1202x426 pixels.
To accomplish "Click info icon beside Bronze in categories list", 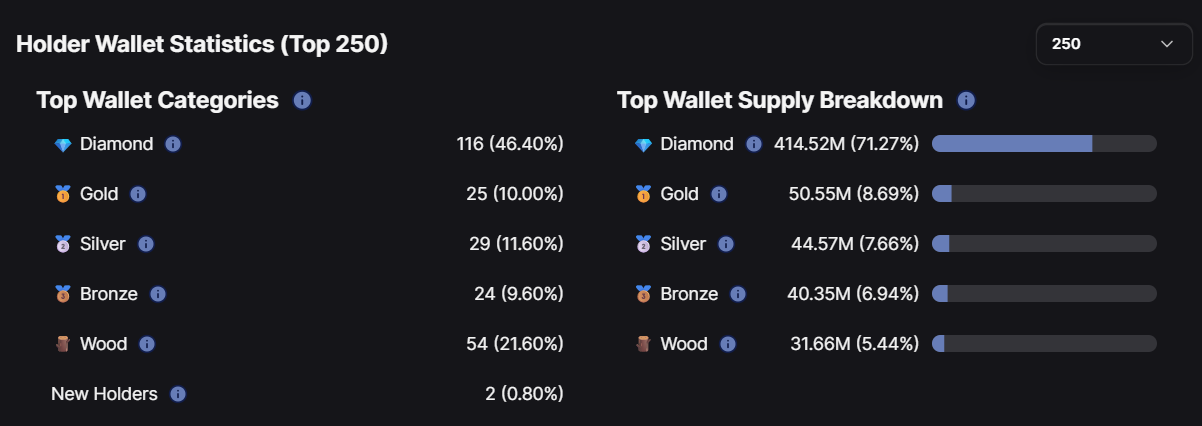I will (x=158, y=294).
